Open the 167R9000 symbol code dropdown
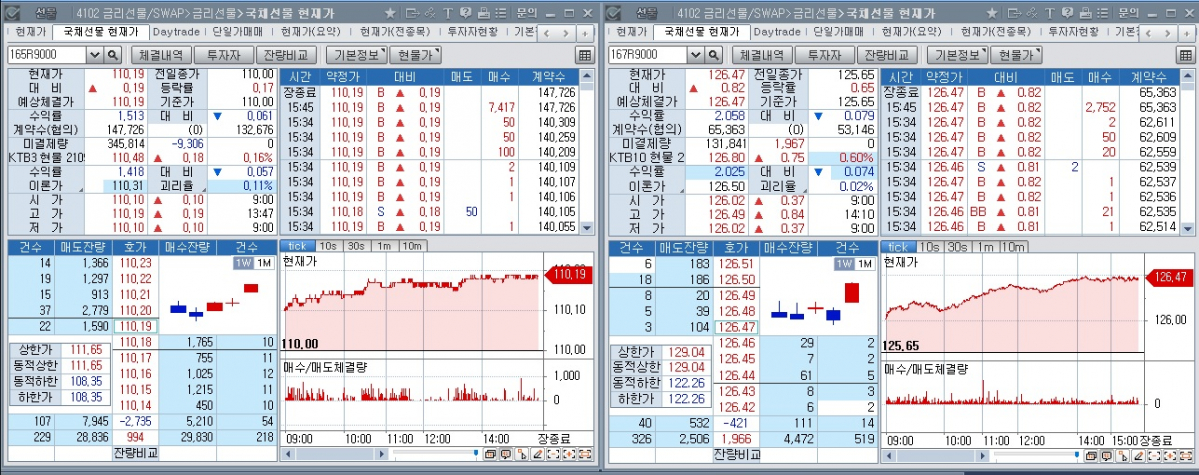The height and width of the screenshot is (475, 1199). (x=696, y=55)
